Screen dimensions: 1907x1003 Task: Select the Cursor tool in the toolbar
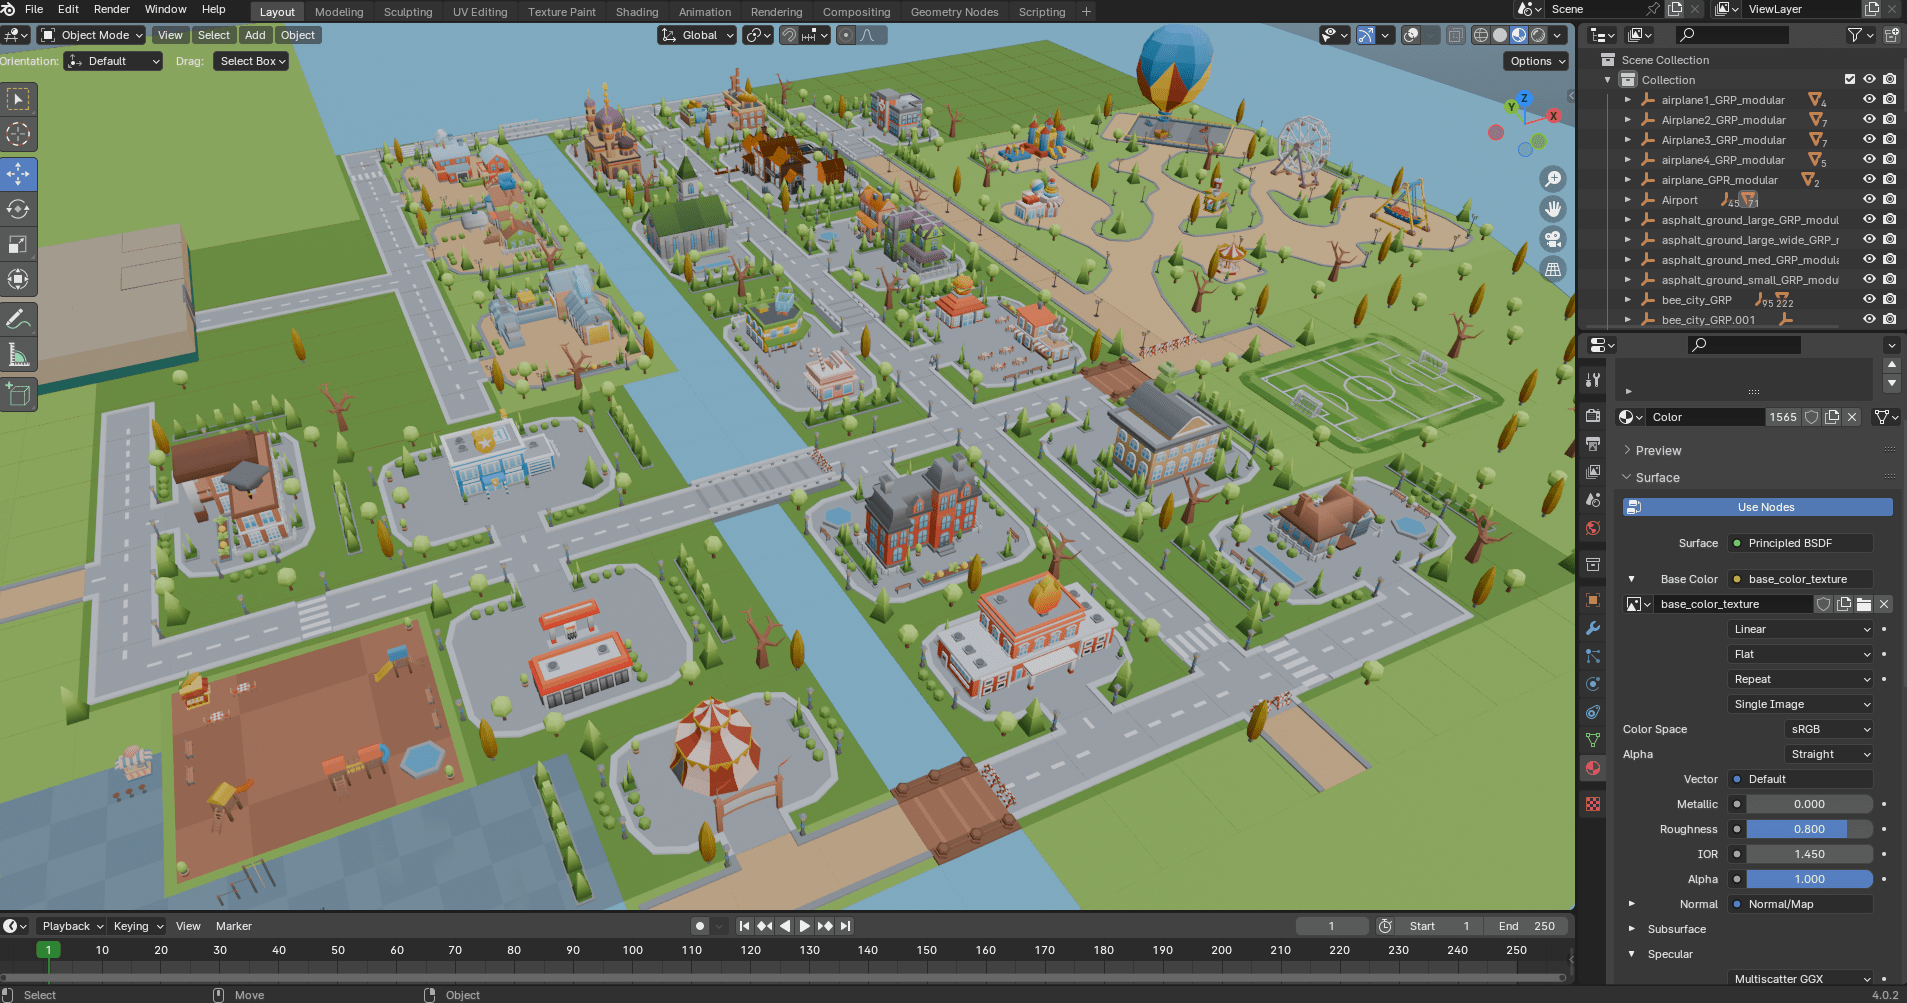[x=18, y=134]
